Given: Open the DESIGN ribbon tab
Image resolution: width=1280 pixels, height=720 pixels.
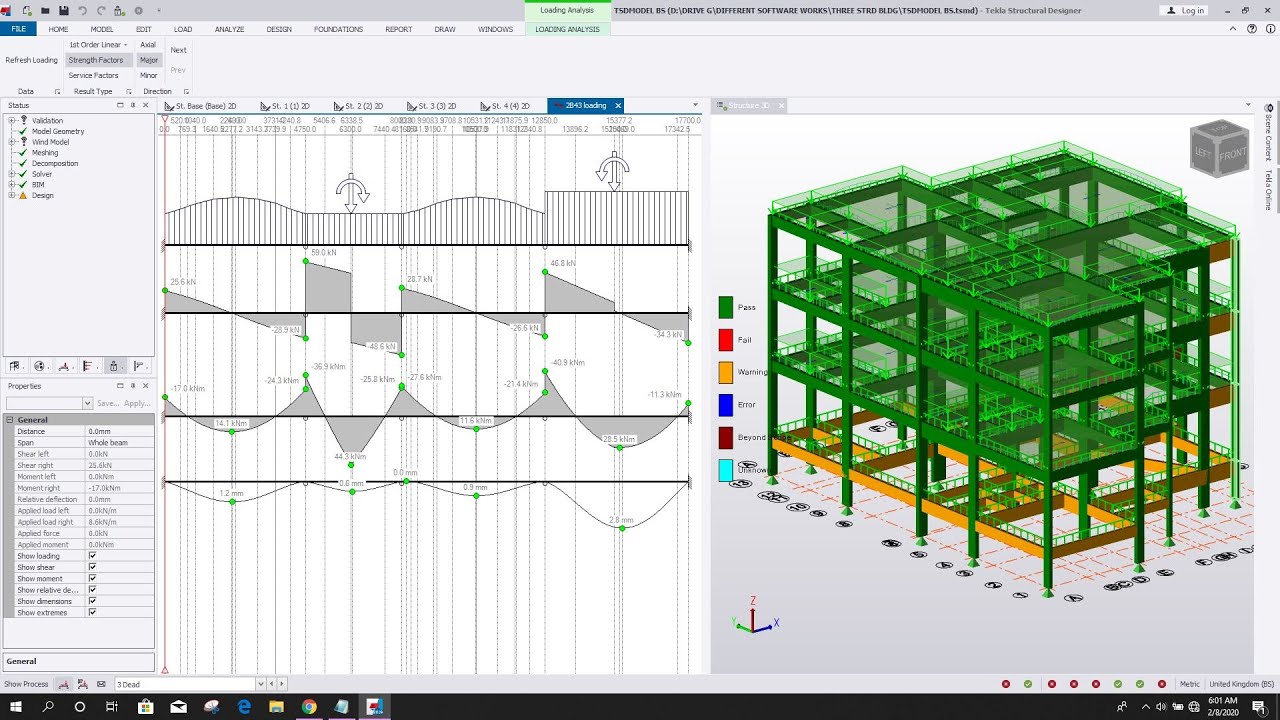Looking at the screenshot, I should [x=279, y=29].
